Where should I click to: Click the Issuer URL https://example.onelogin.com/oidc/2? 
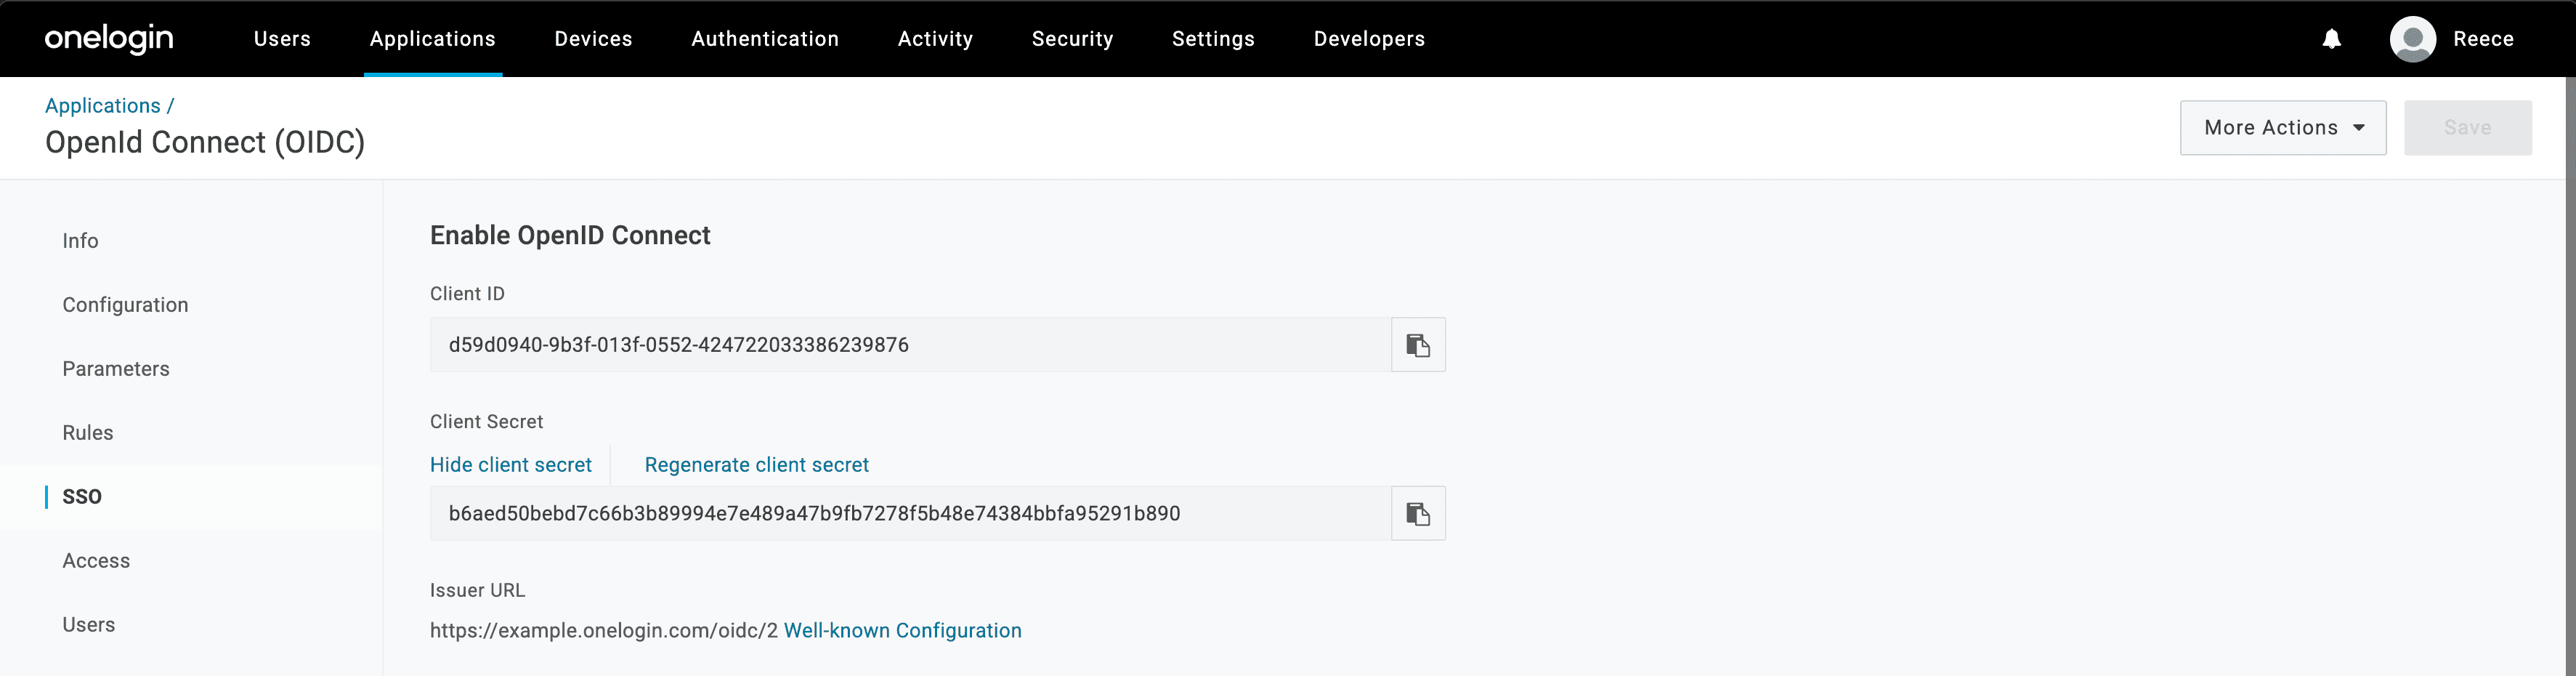(x=604, y=631)
